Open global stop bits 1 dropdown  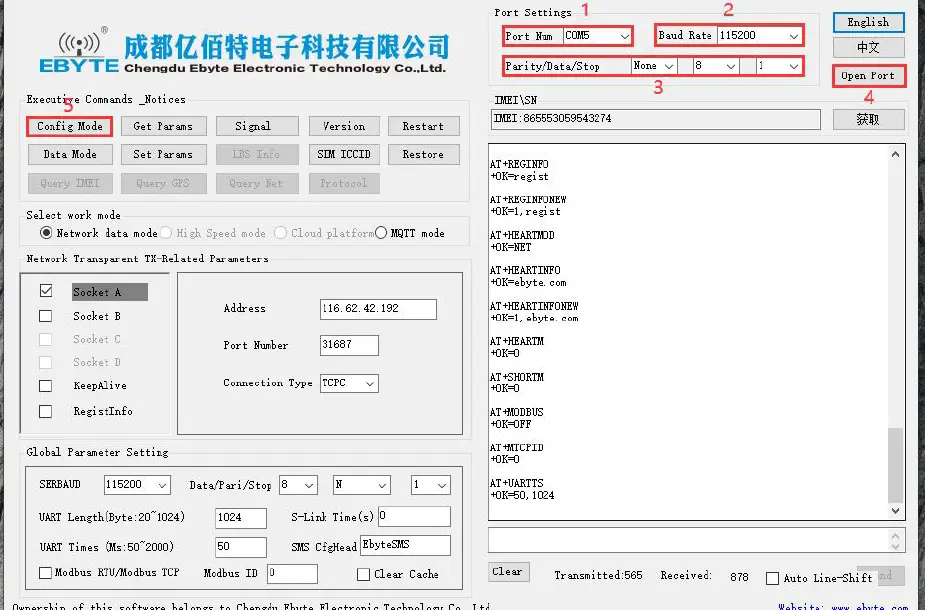click(431, 485)
